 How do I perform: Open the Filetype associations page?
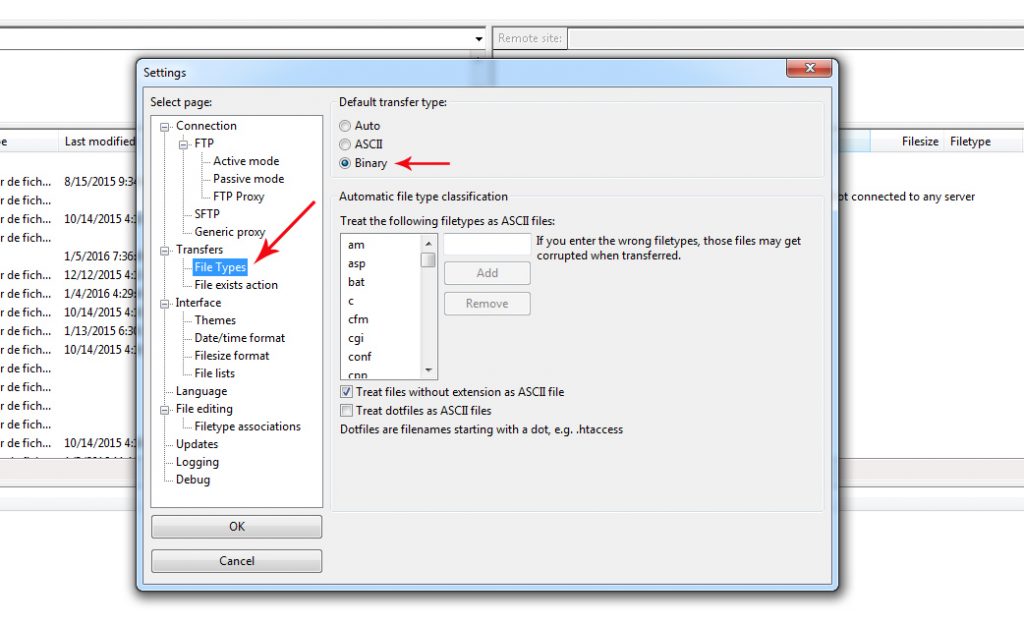[x=248, y=426]
